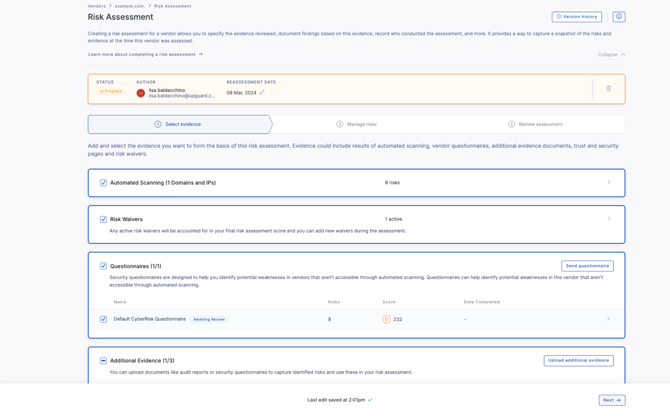Click the icon button beside Version history

(618, 17)
